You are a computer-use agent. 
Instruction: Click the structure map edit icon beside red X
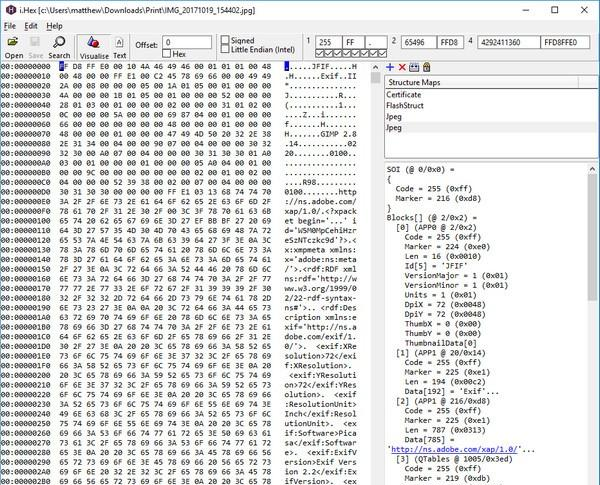pyautogui.click(x=414, y=67)
